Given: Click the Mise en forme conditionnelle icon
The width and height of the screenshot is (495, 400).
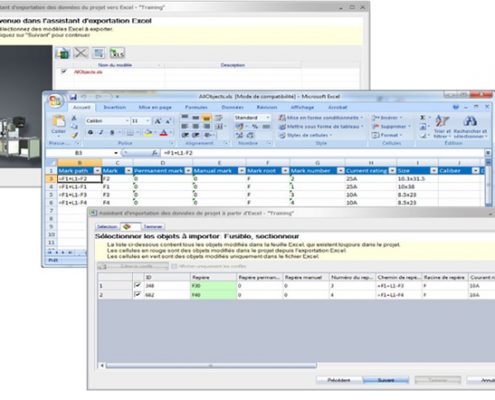Looking at the screenshot, I should 282,118.
